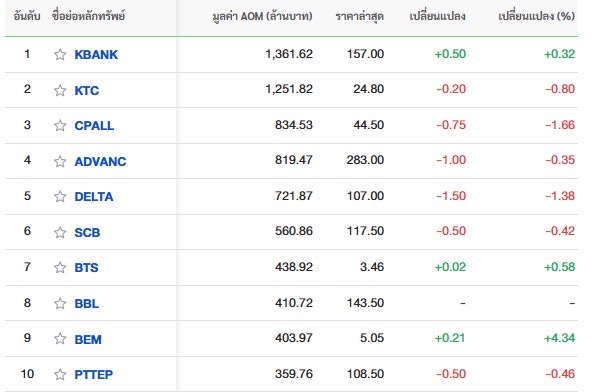Click the star beside DELTA

60,196
